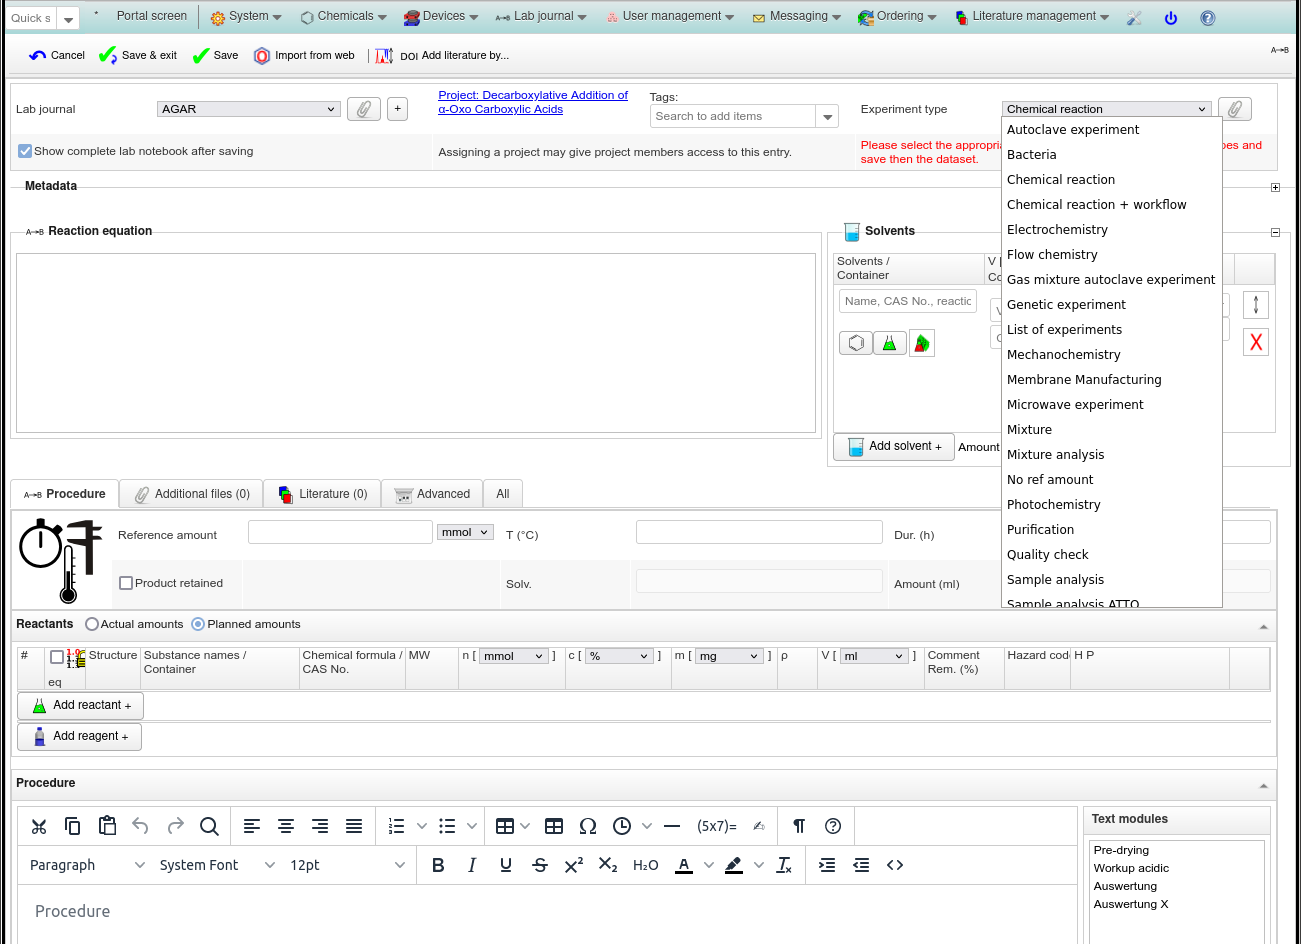This screenshot has width=1301, height=944.
Task: Open the Chemicals menu
Action: (344, 16)
